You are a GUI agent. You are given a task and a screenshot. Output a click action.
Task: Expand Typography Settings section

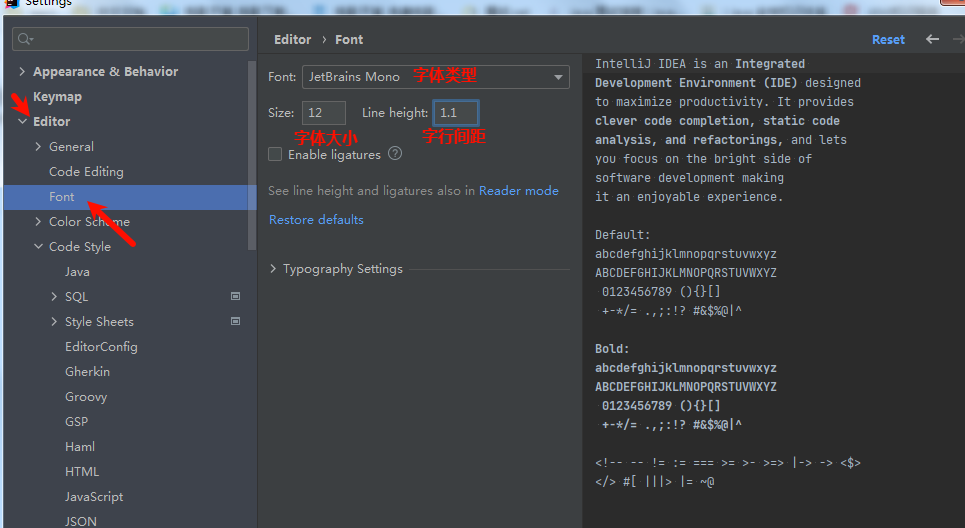273,269
